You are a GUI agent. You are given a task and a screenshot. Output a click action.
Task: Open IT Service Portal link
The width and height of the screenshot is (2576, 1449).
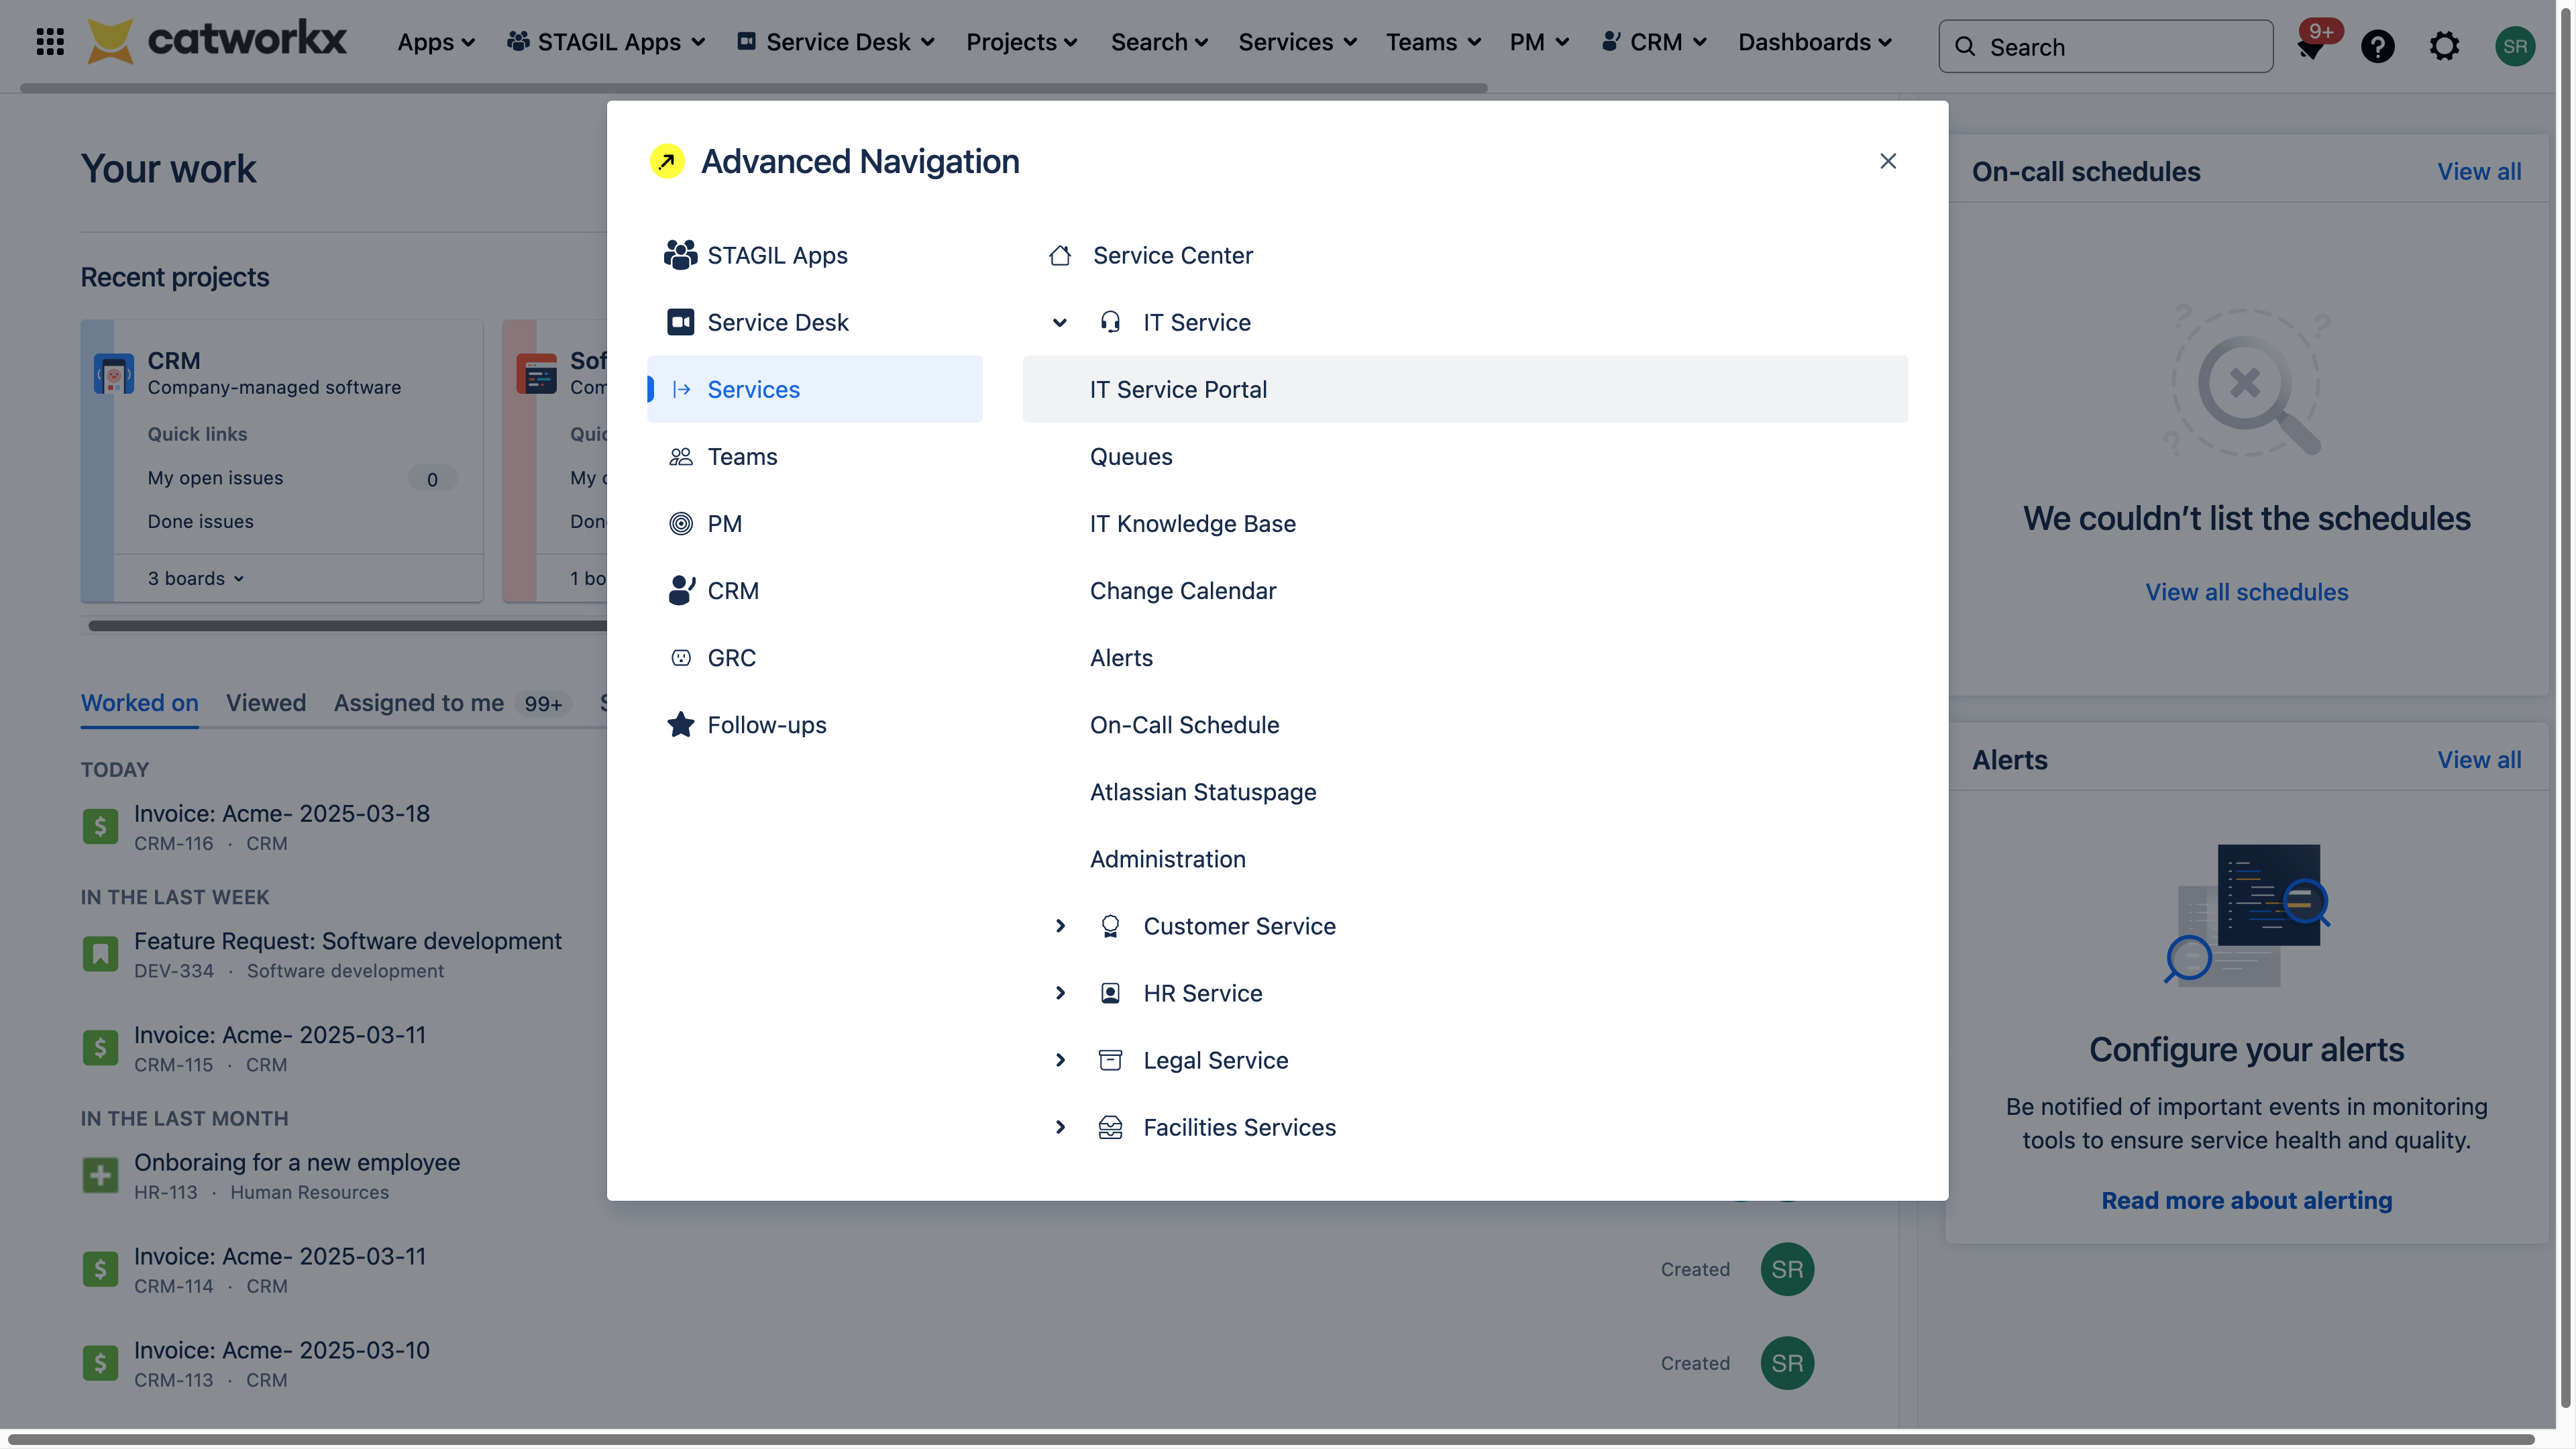pos(1465,389)
